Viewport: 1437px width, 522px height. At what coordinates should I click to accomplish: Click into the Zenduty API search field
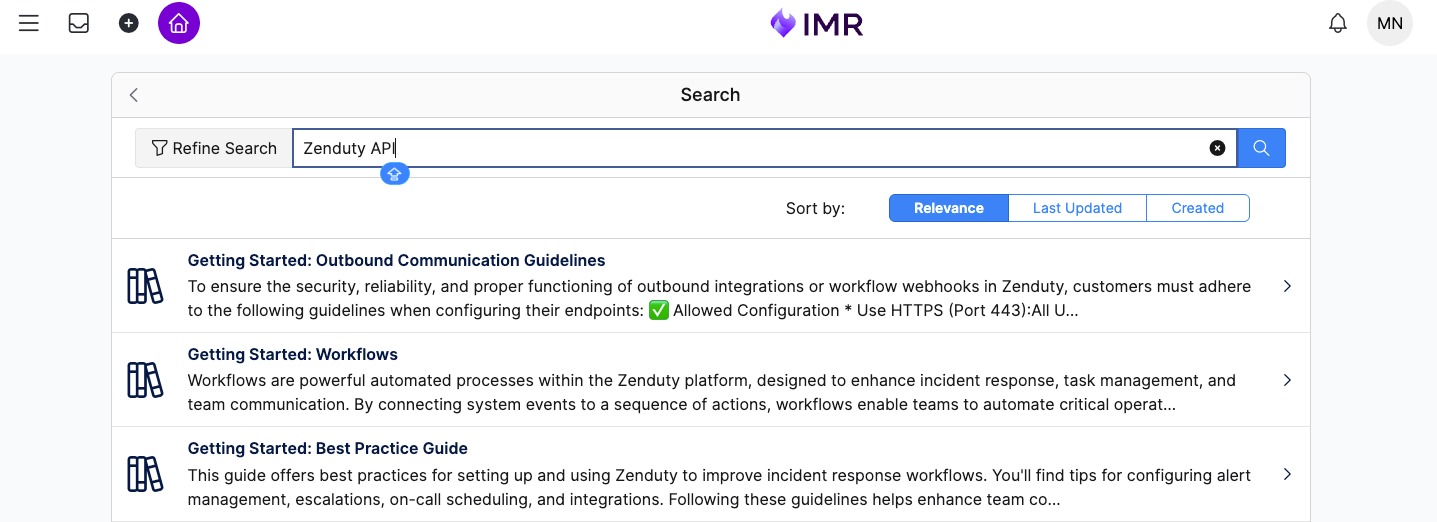click(x=764, y=148)
